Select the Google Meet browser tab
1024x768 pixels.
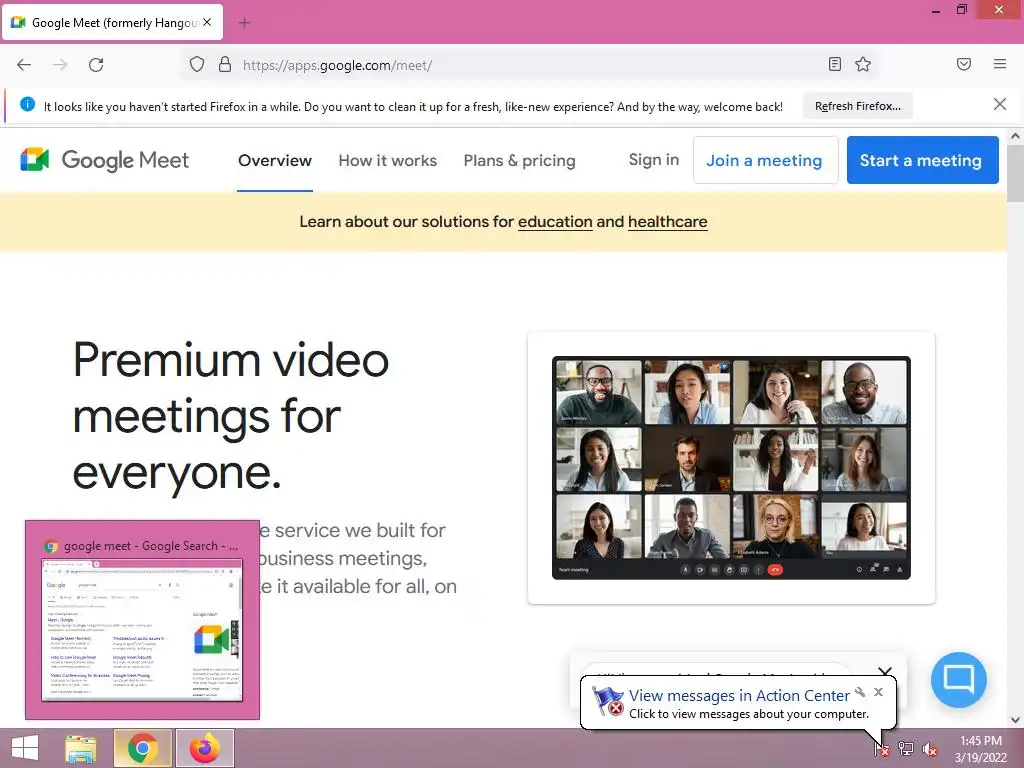coord(112,23)
